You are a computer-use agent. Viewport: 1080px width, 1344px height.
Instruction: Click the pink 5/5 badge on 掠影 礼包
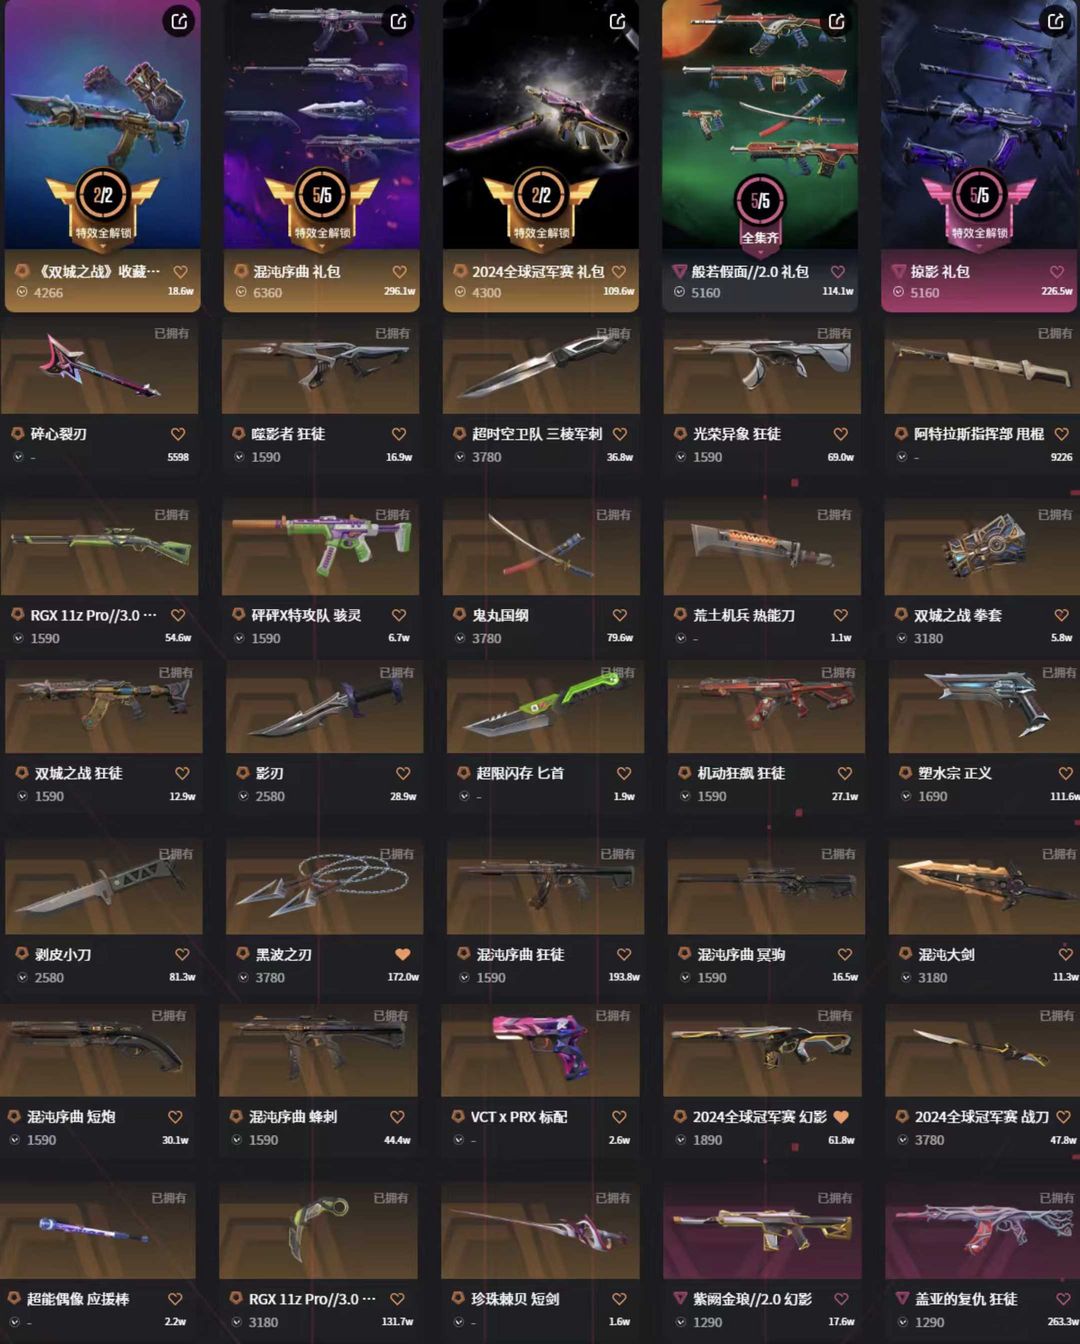[979, 195]
